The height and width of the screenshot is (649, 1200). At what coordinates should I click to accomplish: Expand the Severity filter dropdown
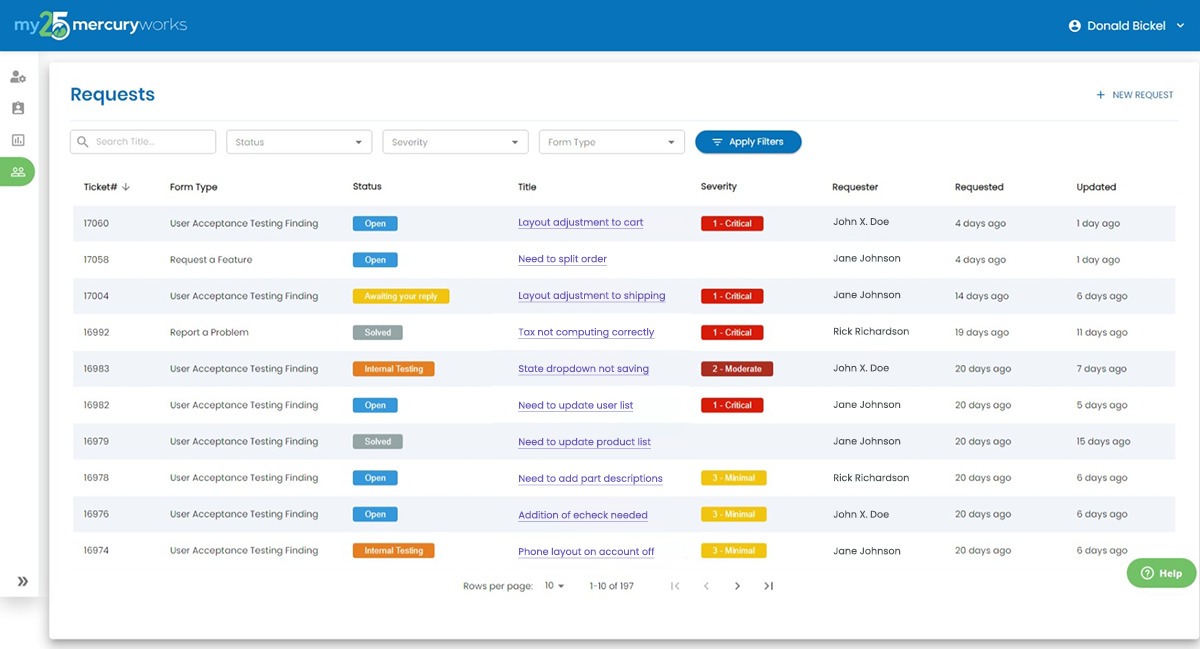pos(455,141)
